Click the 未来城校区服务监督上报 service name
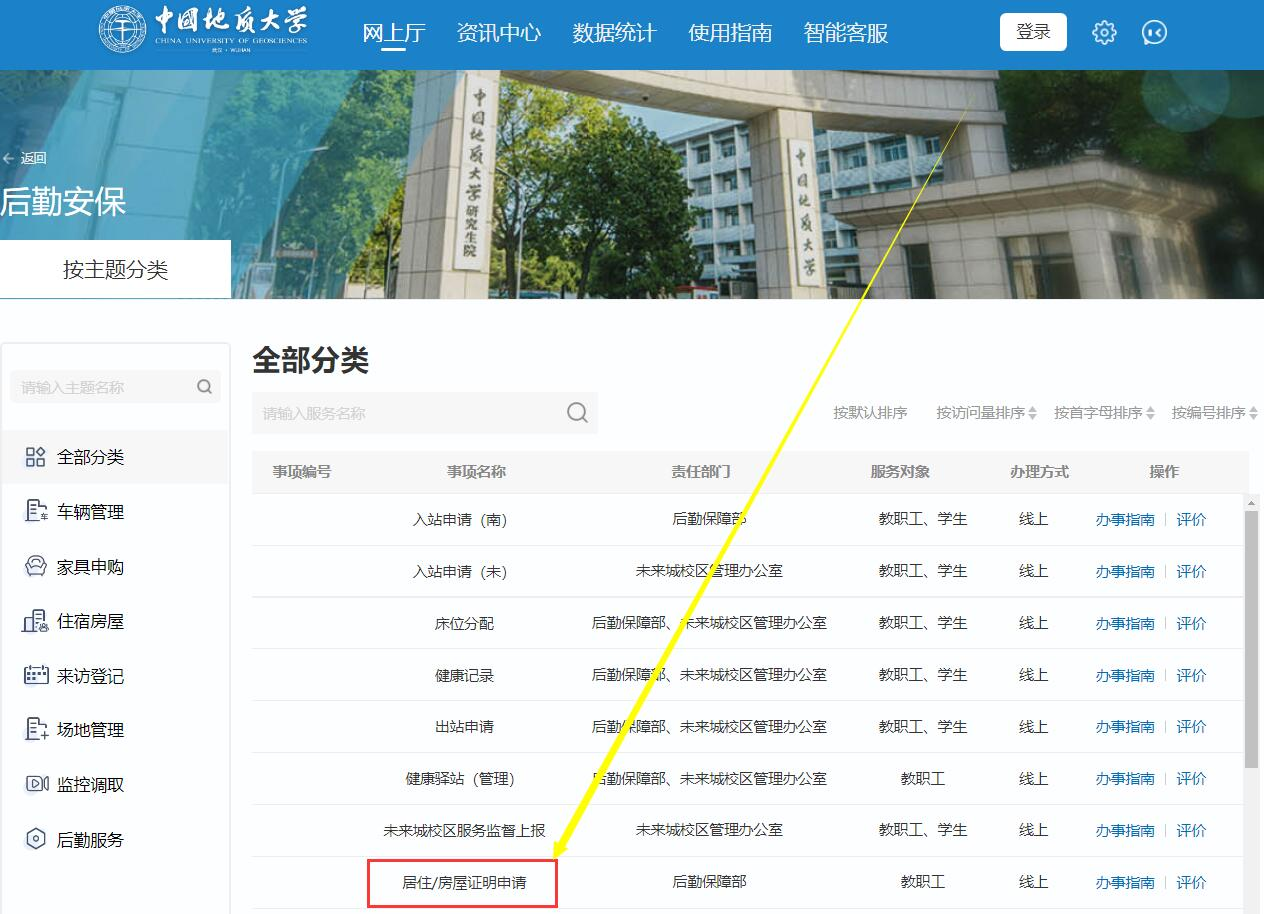 [x=464, y=831]
